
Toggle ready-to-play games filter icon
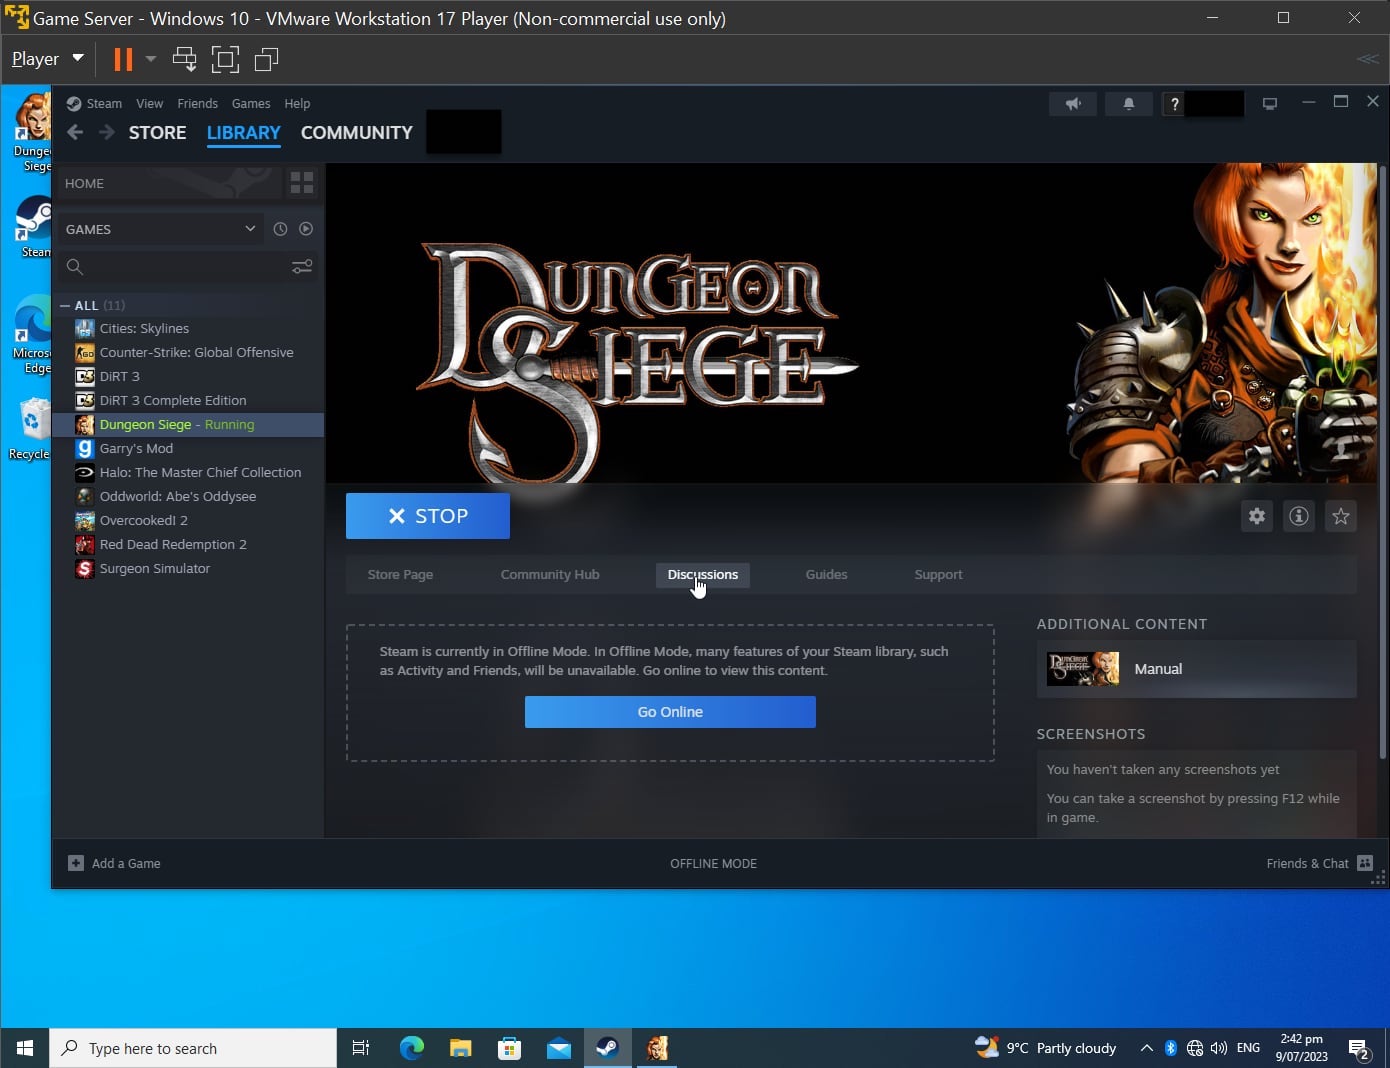point(306,229)
